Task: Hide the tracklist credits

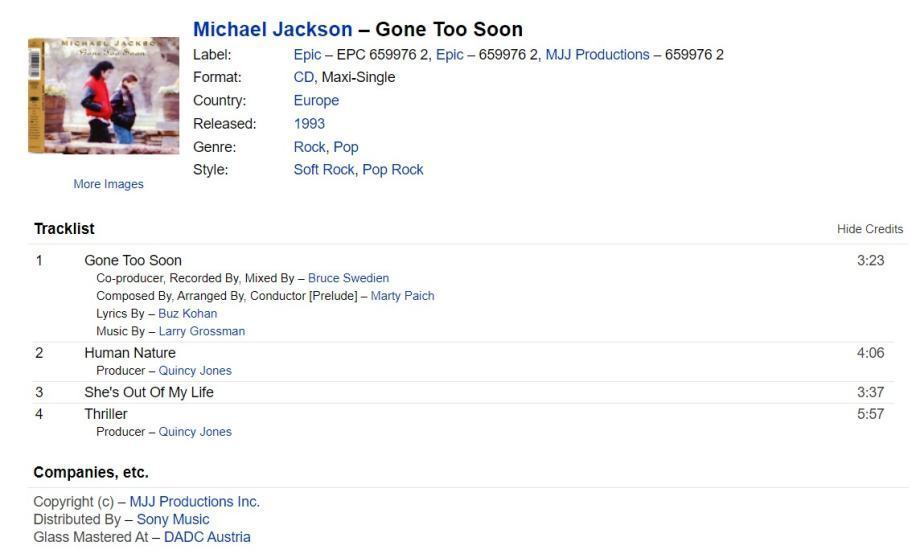Action: click(x=869, y=229)
